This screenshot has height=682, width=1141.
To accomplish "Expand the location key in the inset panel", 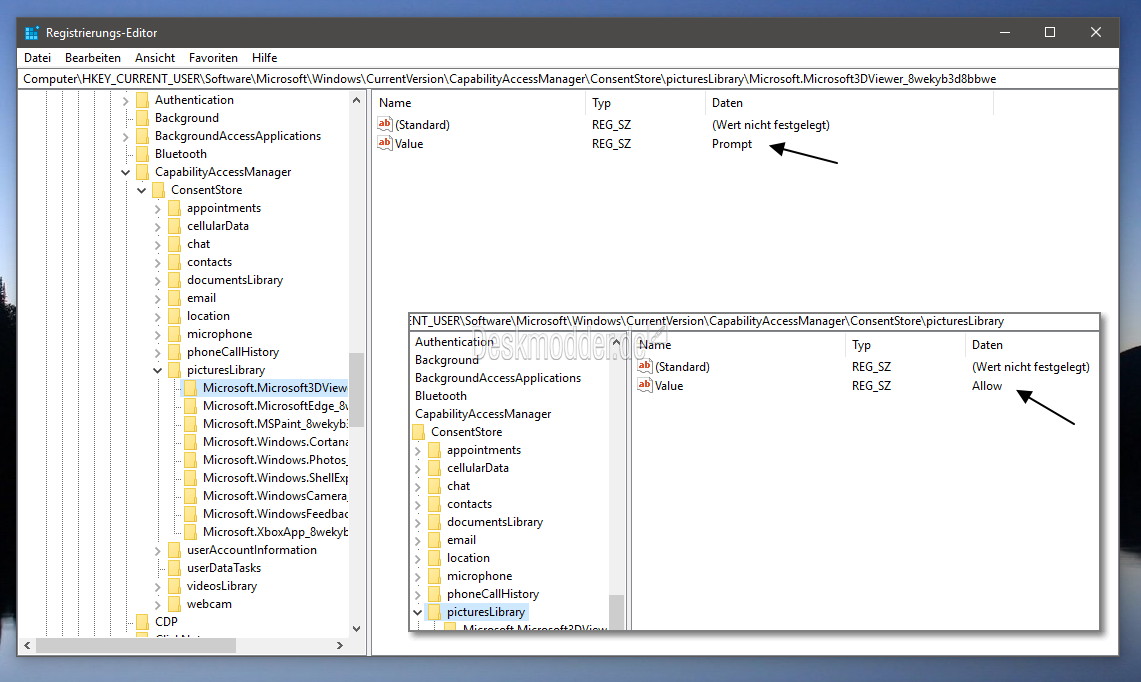I will (418, 559).
